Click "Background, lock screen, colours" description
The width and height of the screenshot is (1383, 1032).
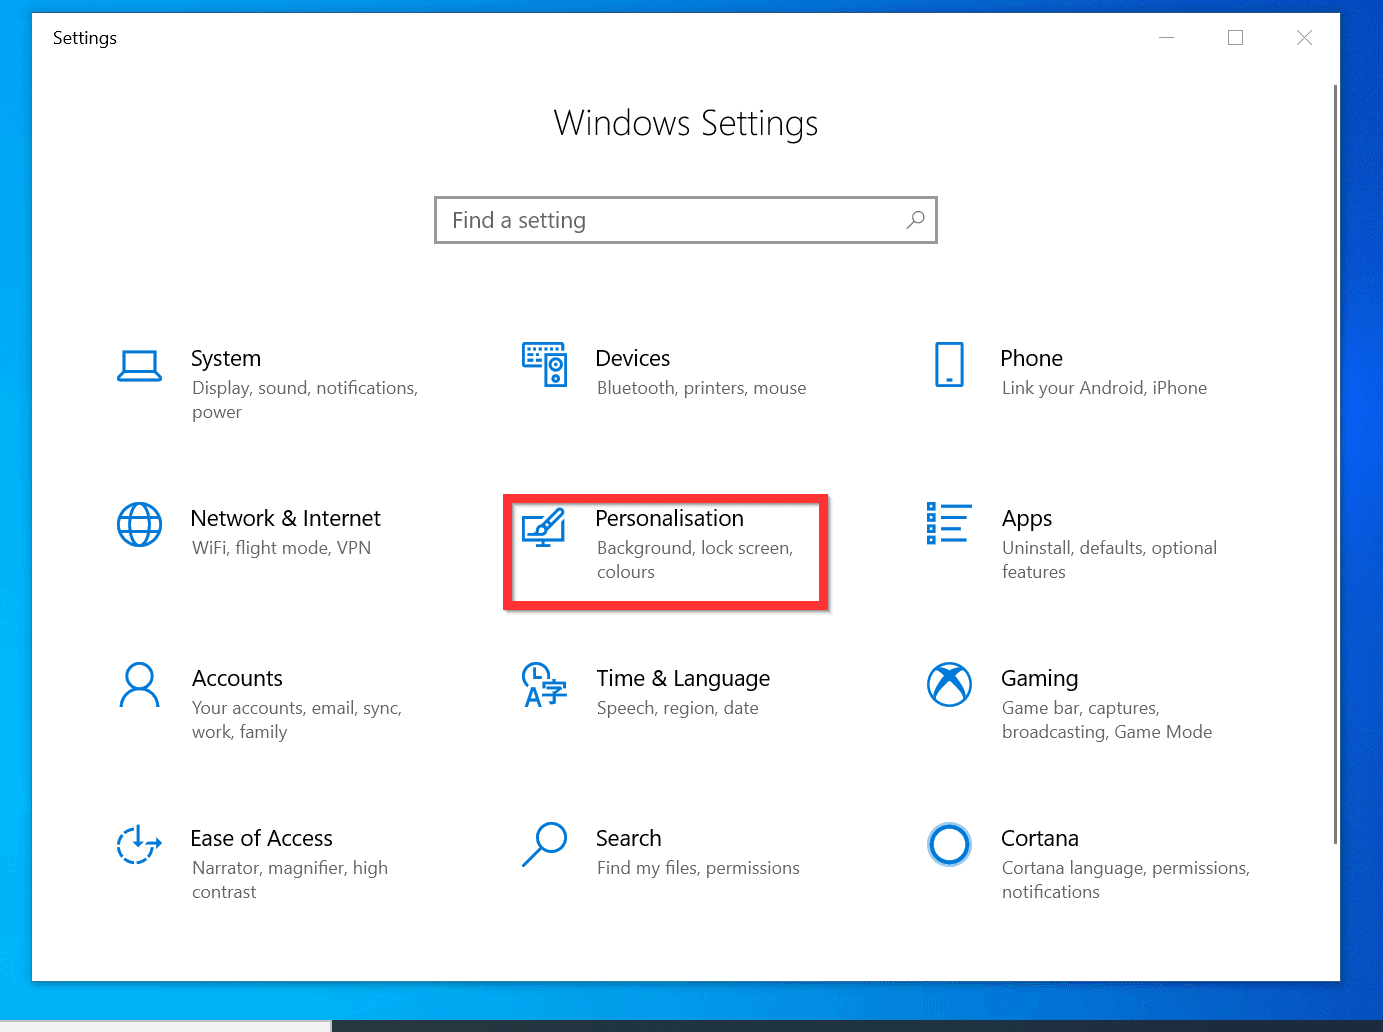[x=695, y=560]
